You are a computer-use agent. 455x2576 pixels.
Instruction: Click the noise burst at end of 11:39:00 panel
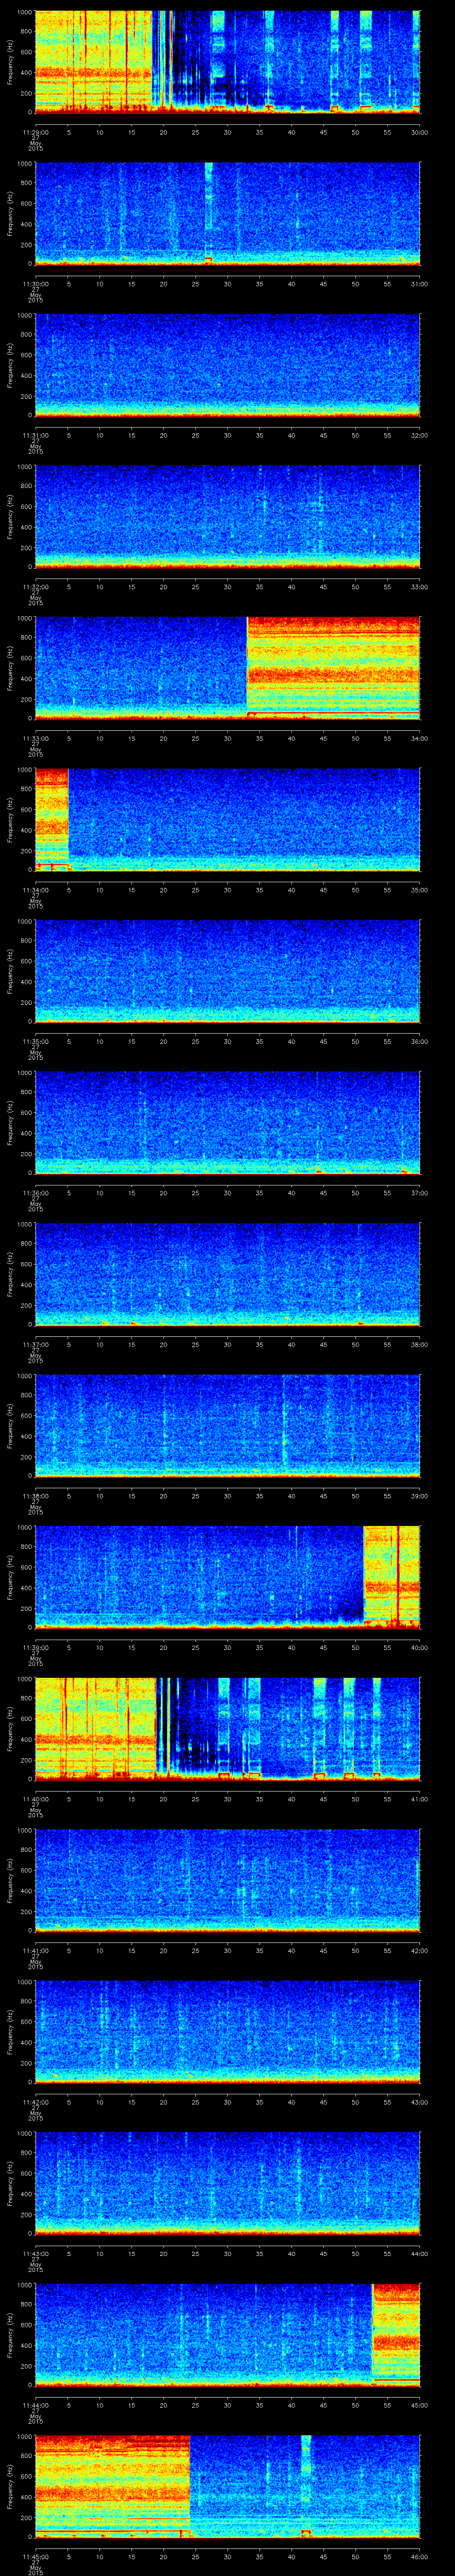pos(391,1577)
